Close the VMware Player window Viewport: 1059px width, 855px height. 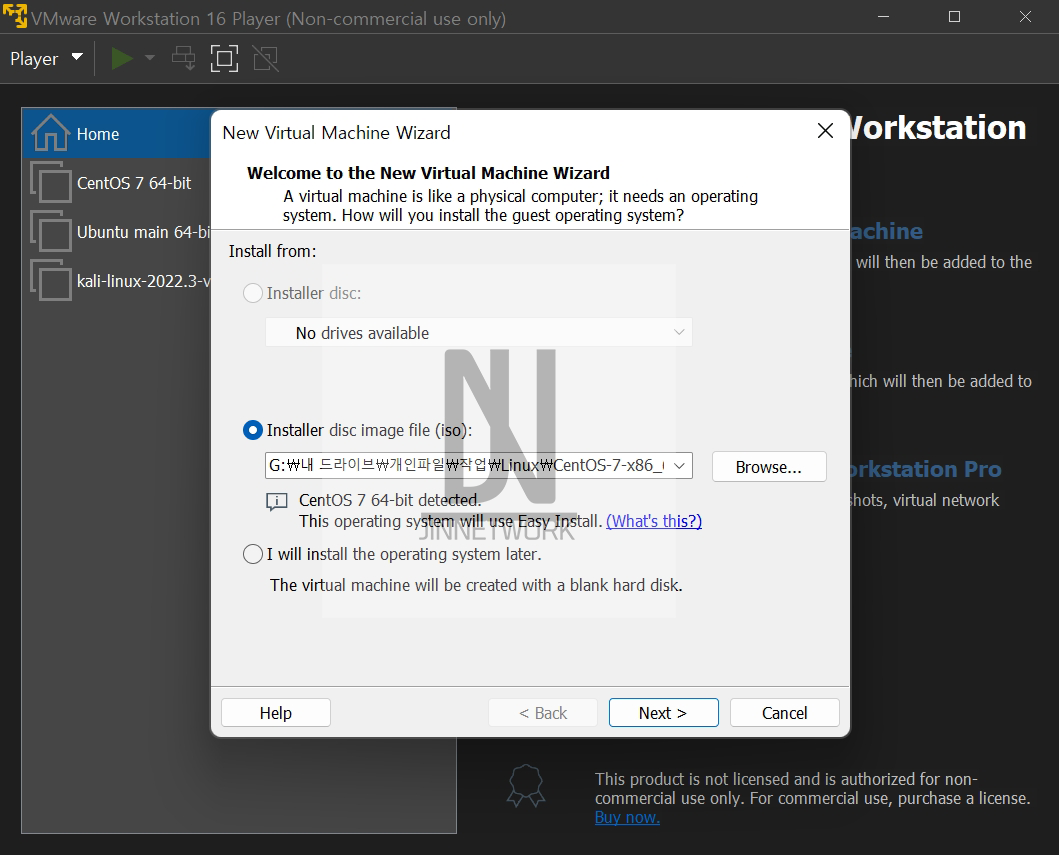click(x=1025, y=16)
